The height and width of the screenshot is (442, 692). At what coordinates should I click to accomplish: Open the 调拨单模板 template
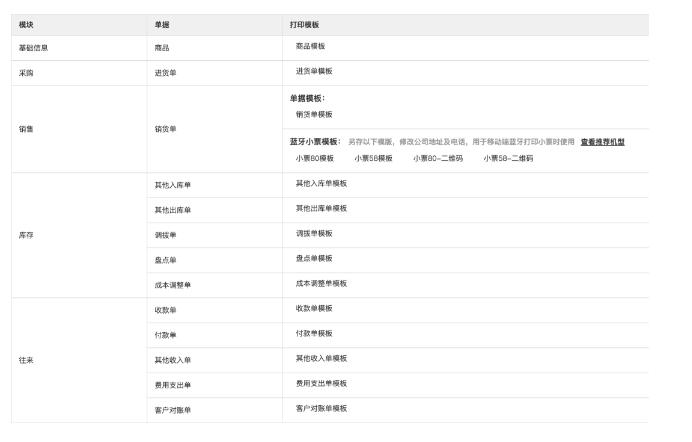313,233
